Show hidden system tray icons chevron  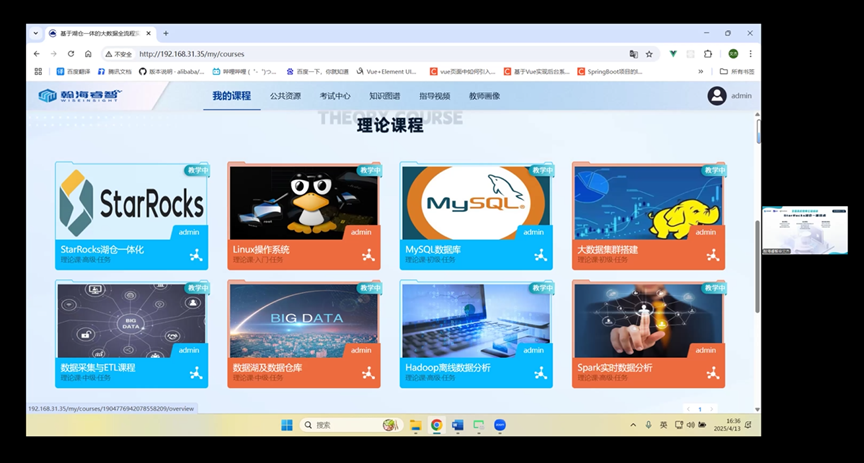(631, 425)
